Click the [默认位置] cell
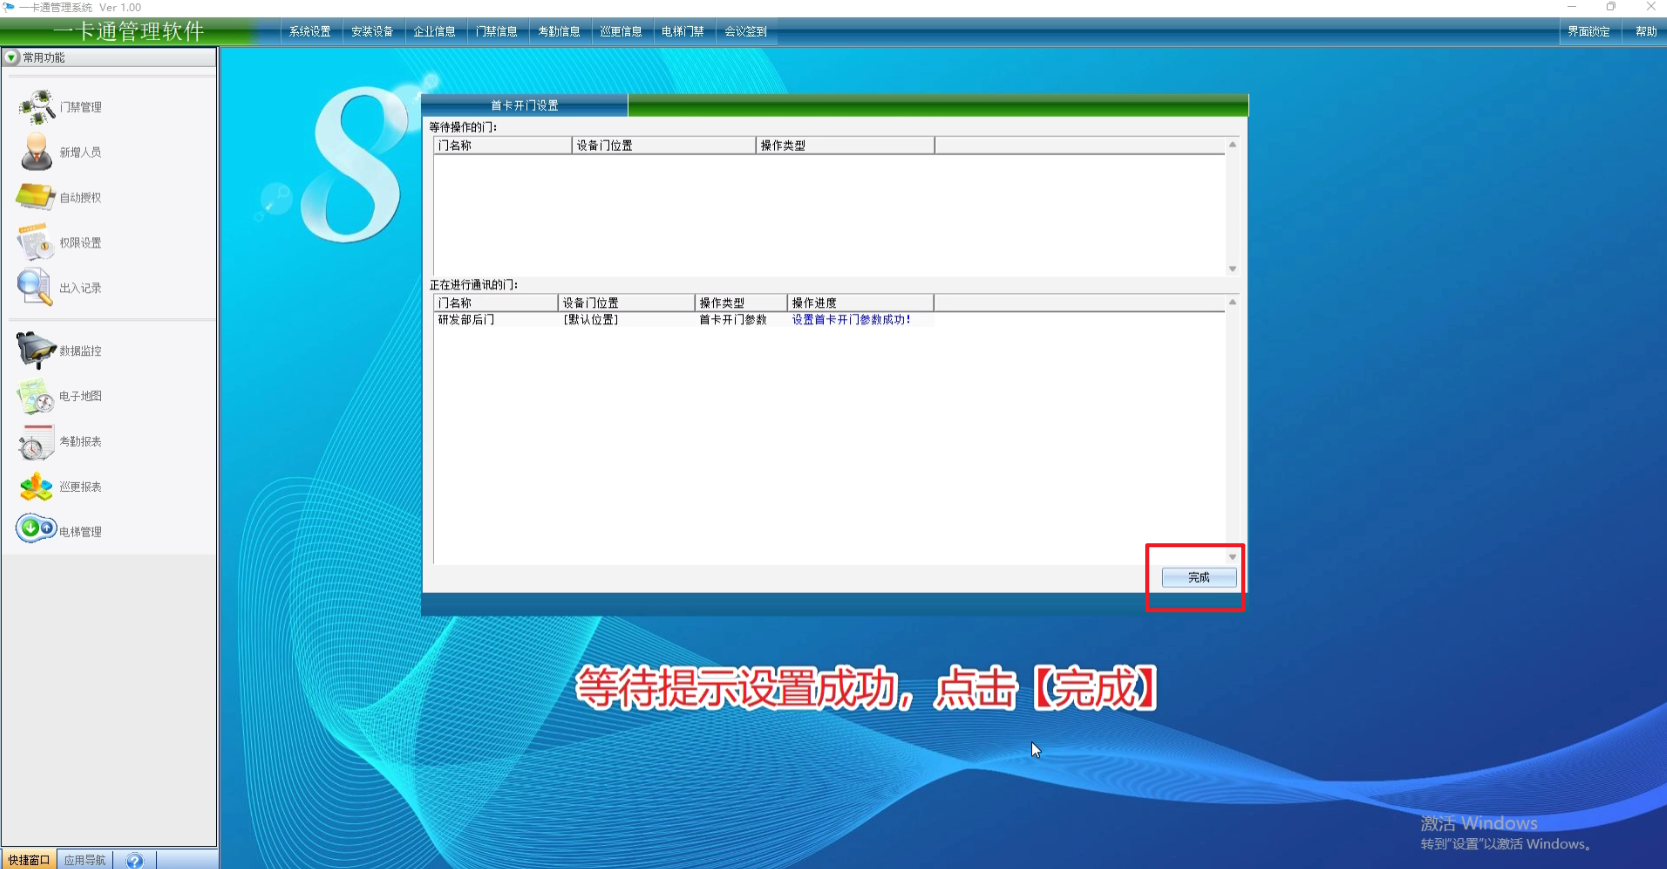The width and height of the screenshot is (1667, 869). (x=591, y=320)
